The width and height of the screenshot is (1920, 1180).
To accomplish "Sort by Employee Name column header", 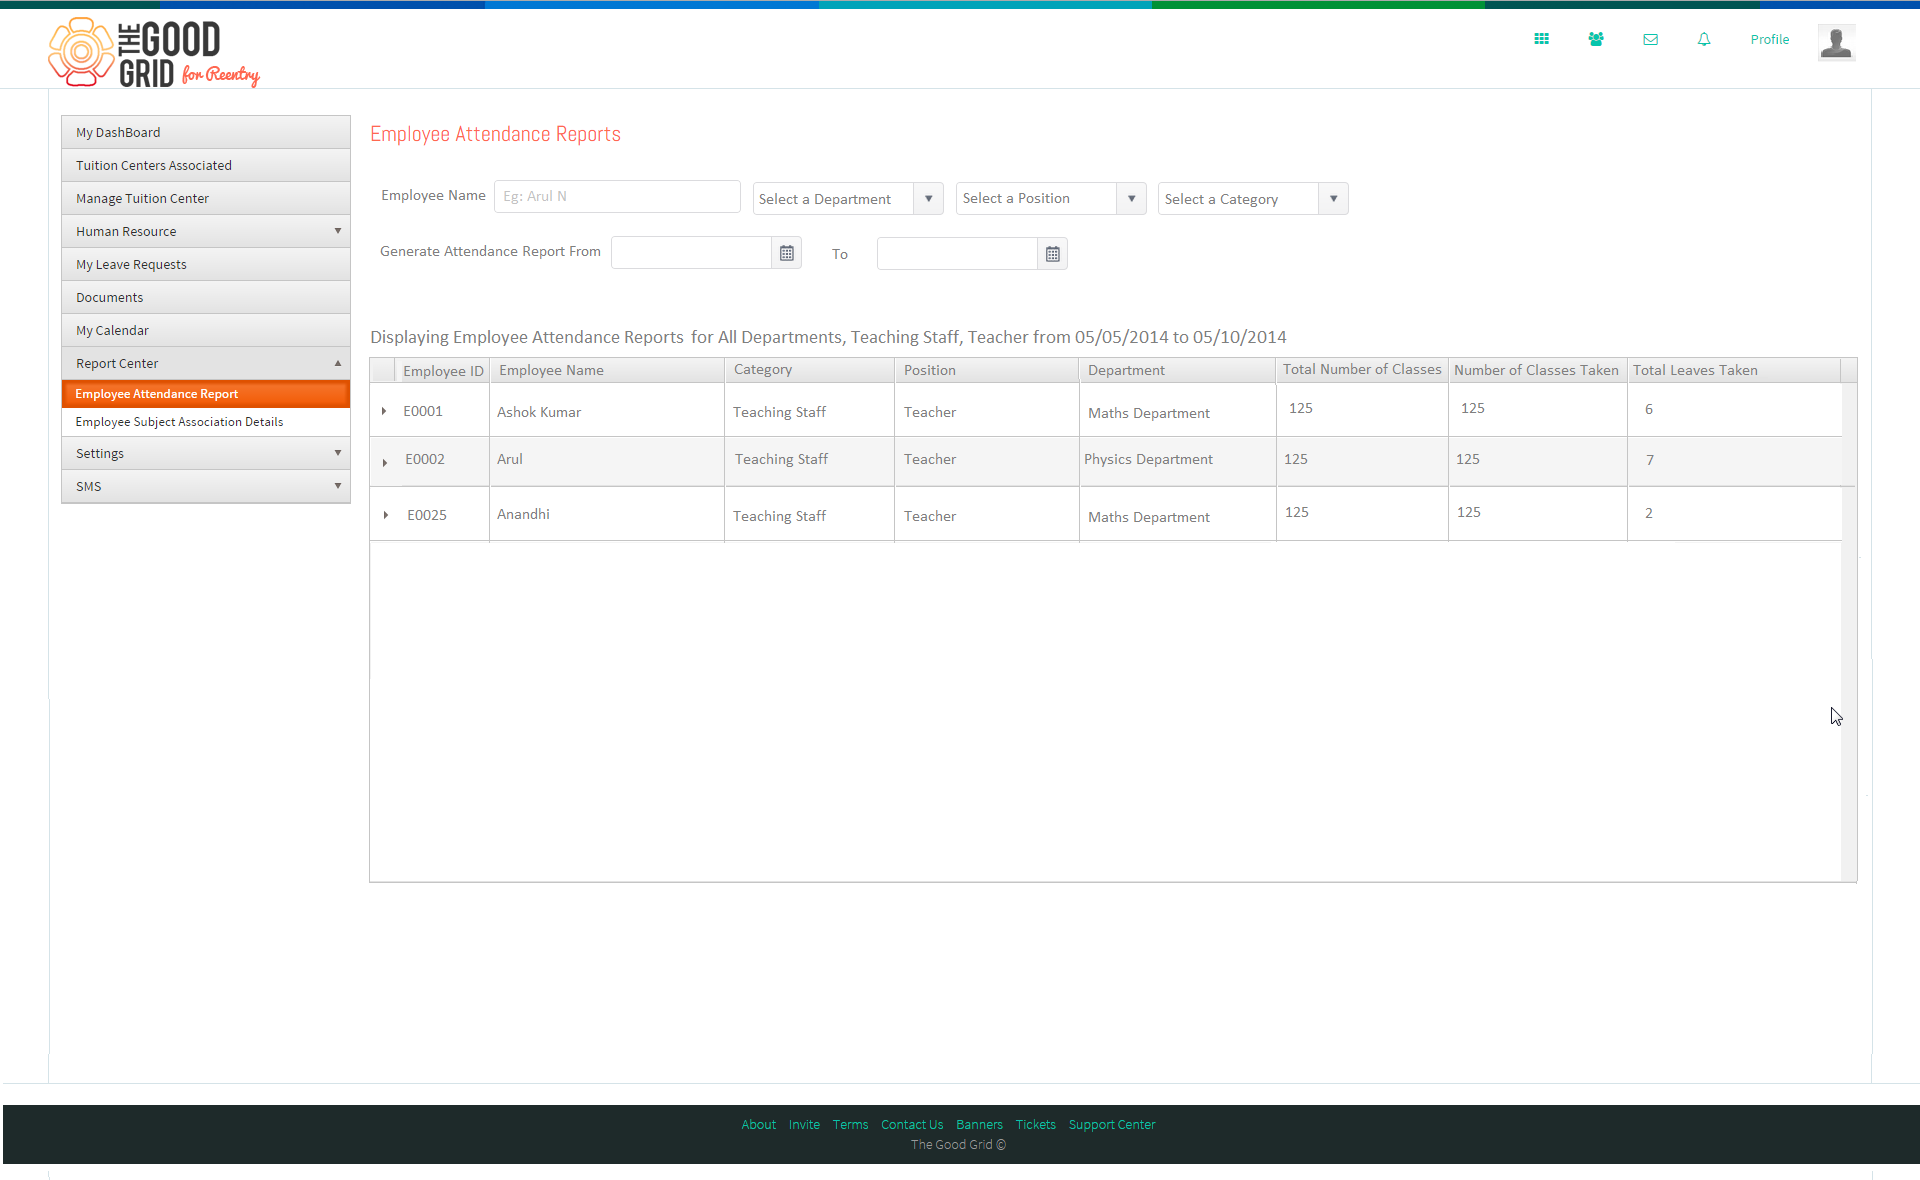I will [607, 371].
